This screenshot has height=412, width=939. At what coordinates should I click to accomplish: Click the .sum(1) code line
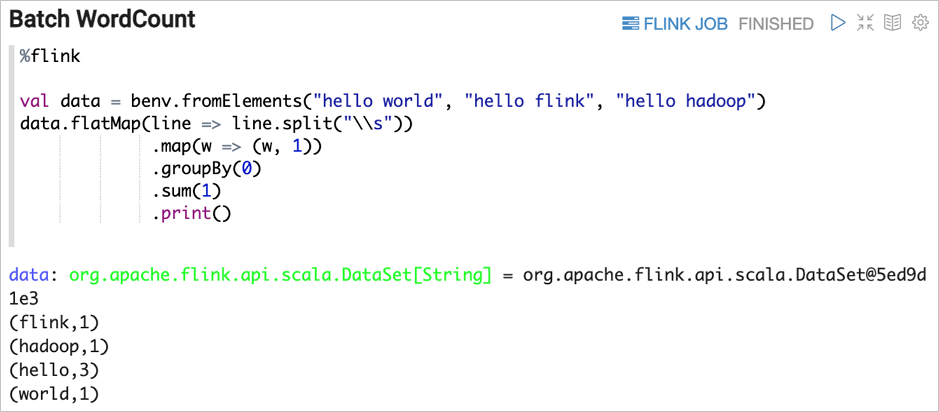[x=187, y=192]
